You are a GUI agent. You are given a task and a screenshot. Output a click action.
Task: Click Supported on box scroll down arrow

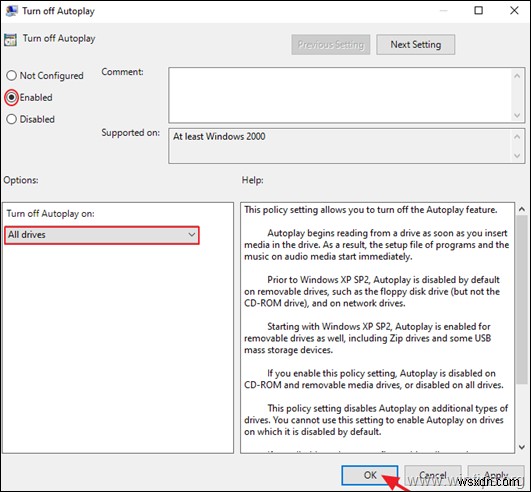tap(517, 155)
